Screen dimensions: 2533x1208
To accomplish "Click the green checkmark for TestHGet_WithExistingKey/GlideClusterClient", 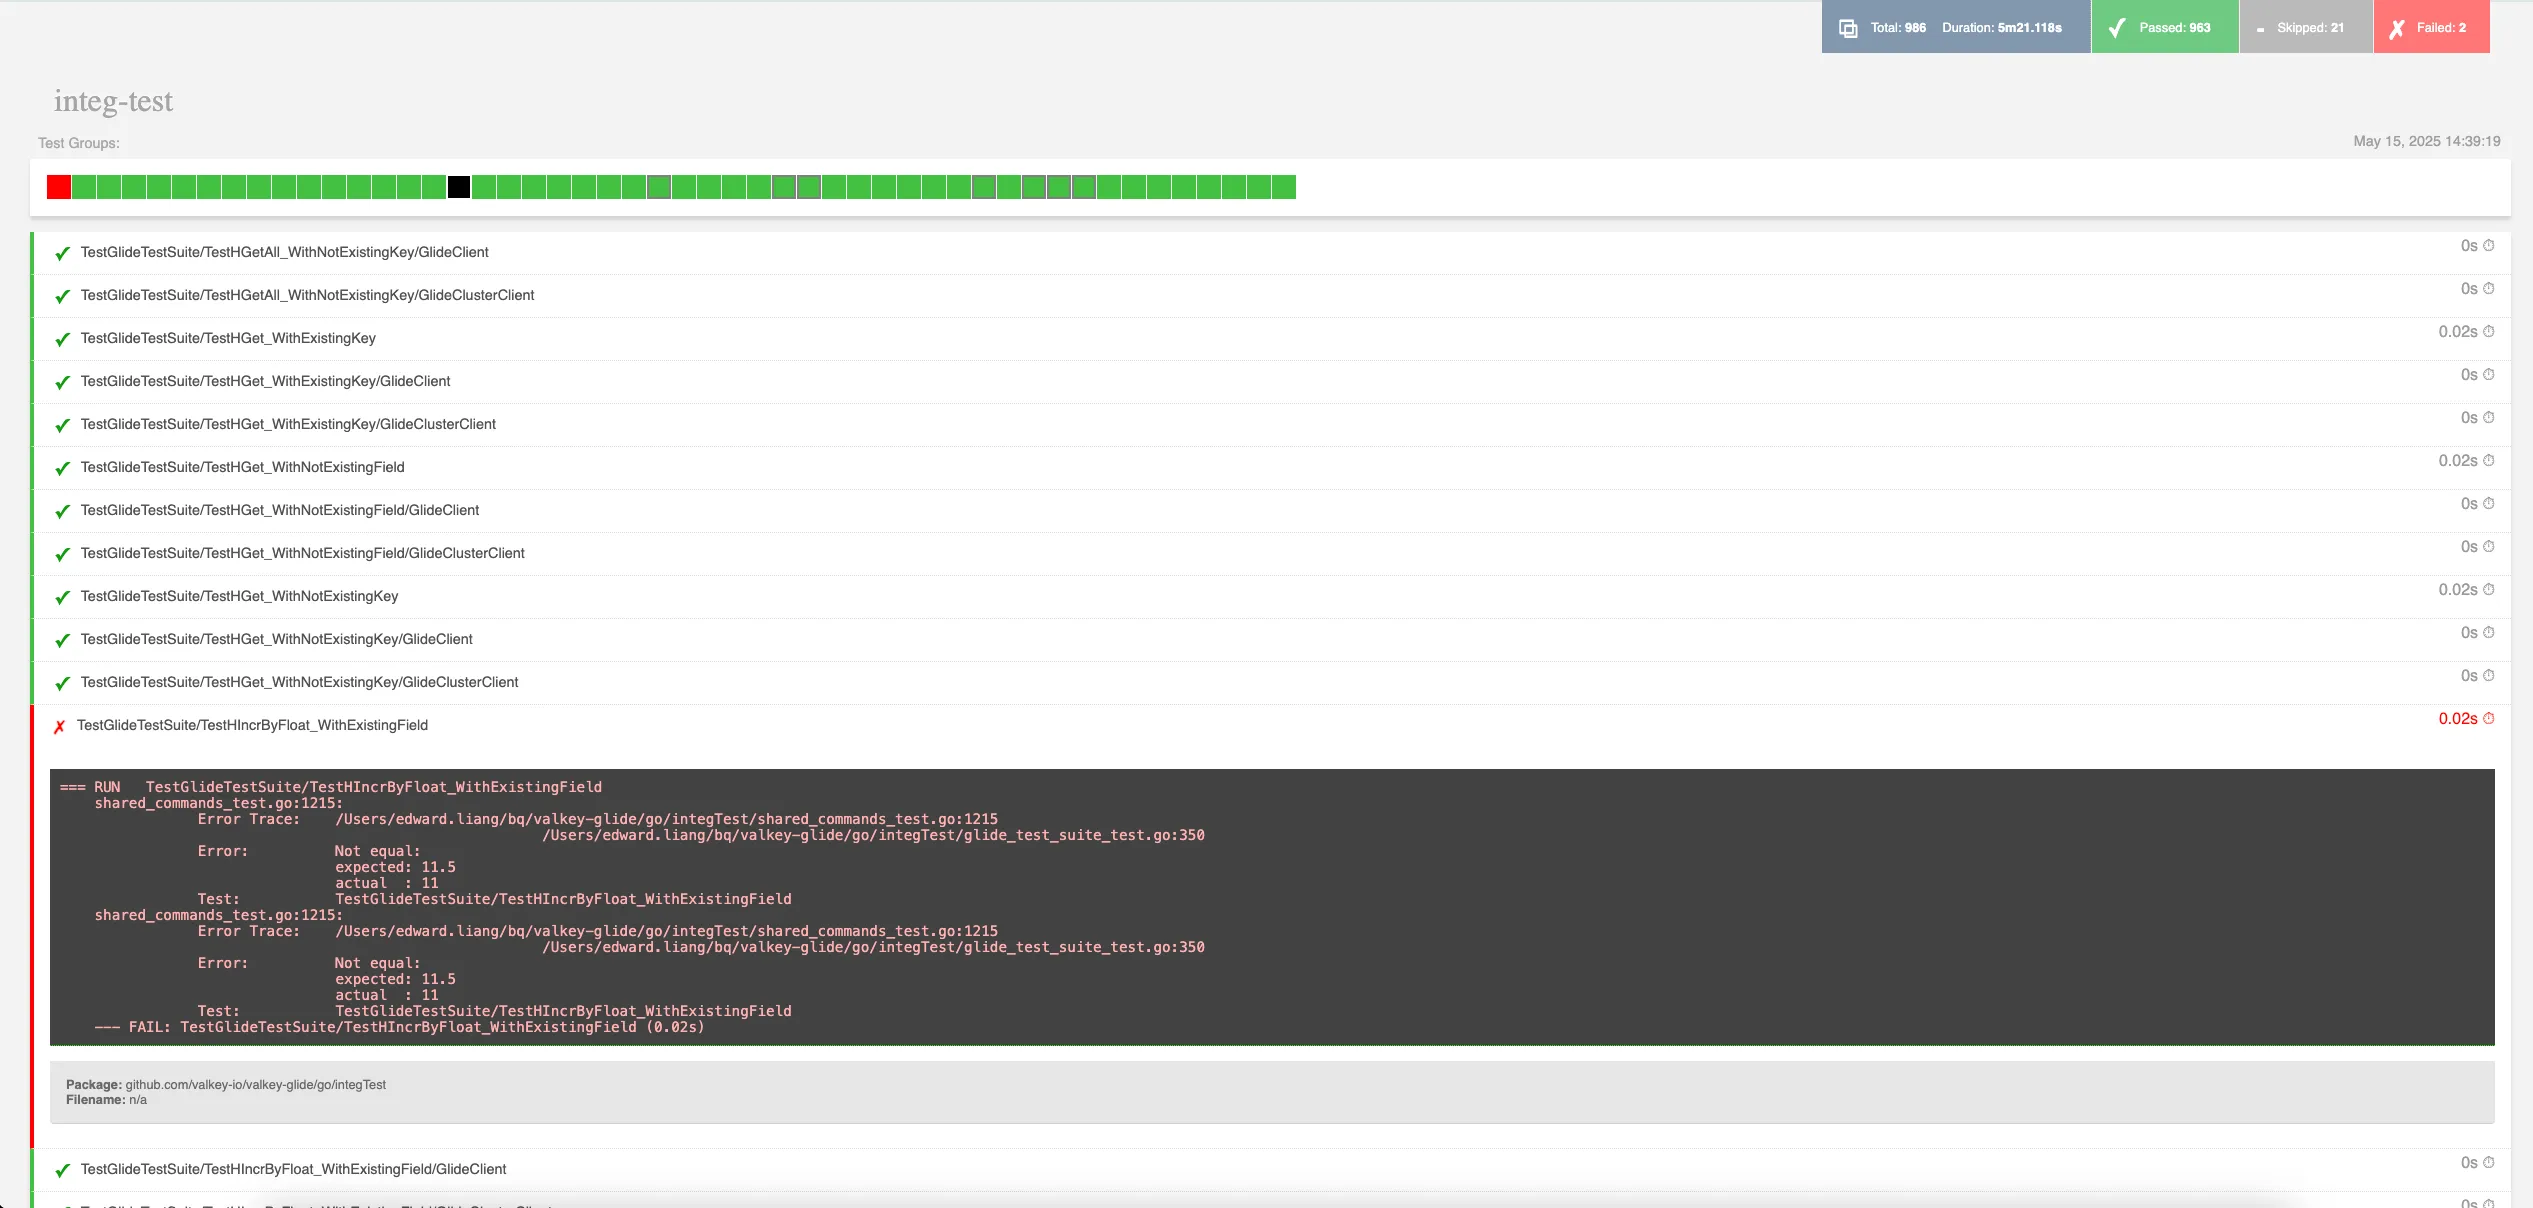I will [x=62, y=425].
